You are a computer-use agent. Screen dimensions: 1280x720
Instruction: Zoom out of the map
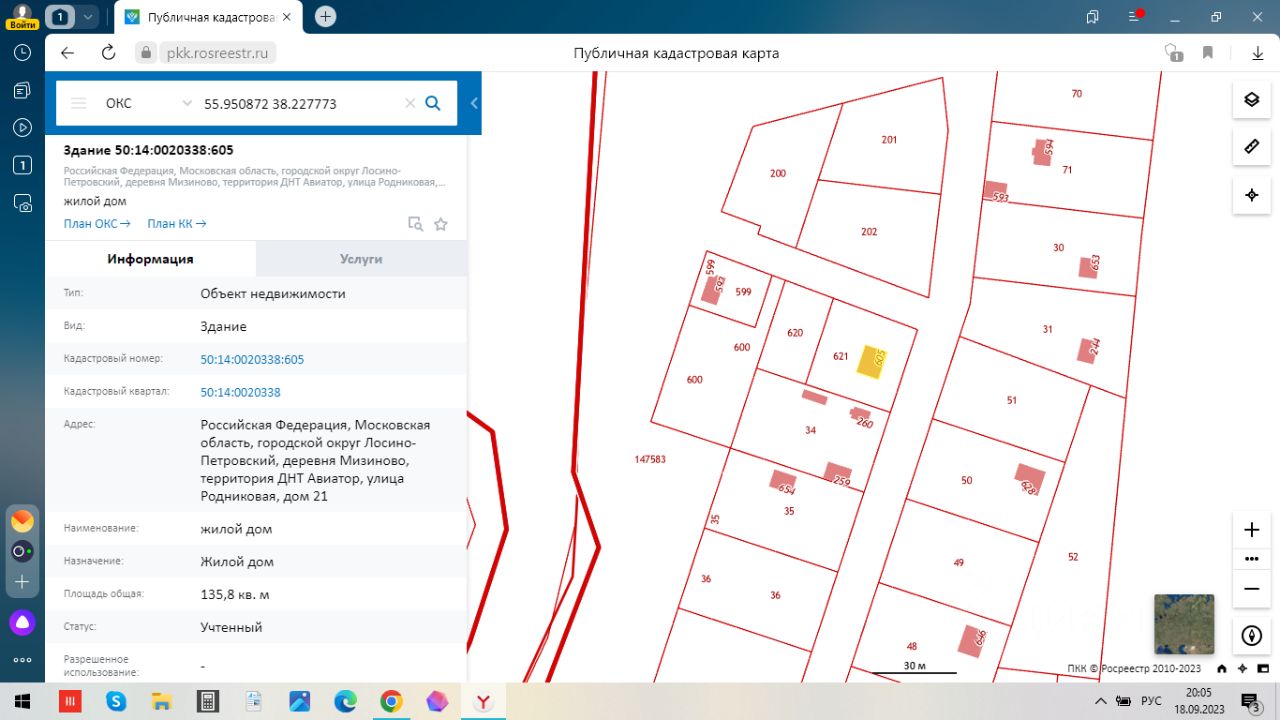1251,589
